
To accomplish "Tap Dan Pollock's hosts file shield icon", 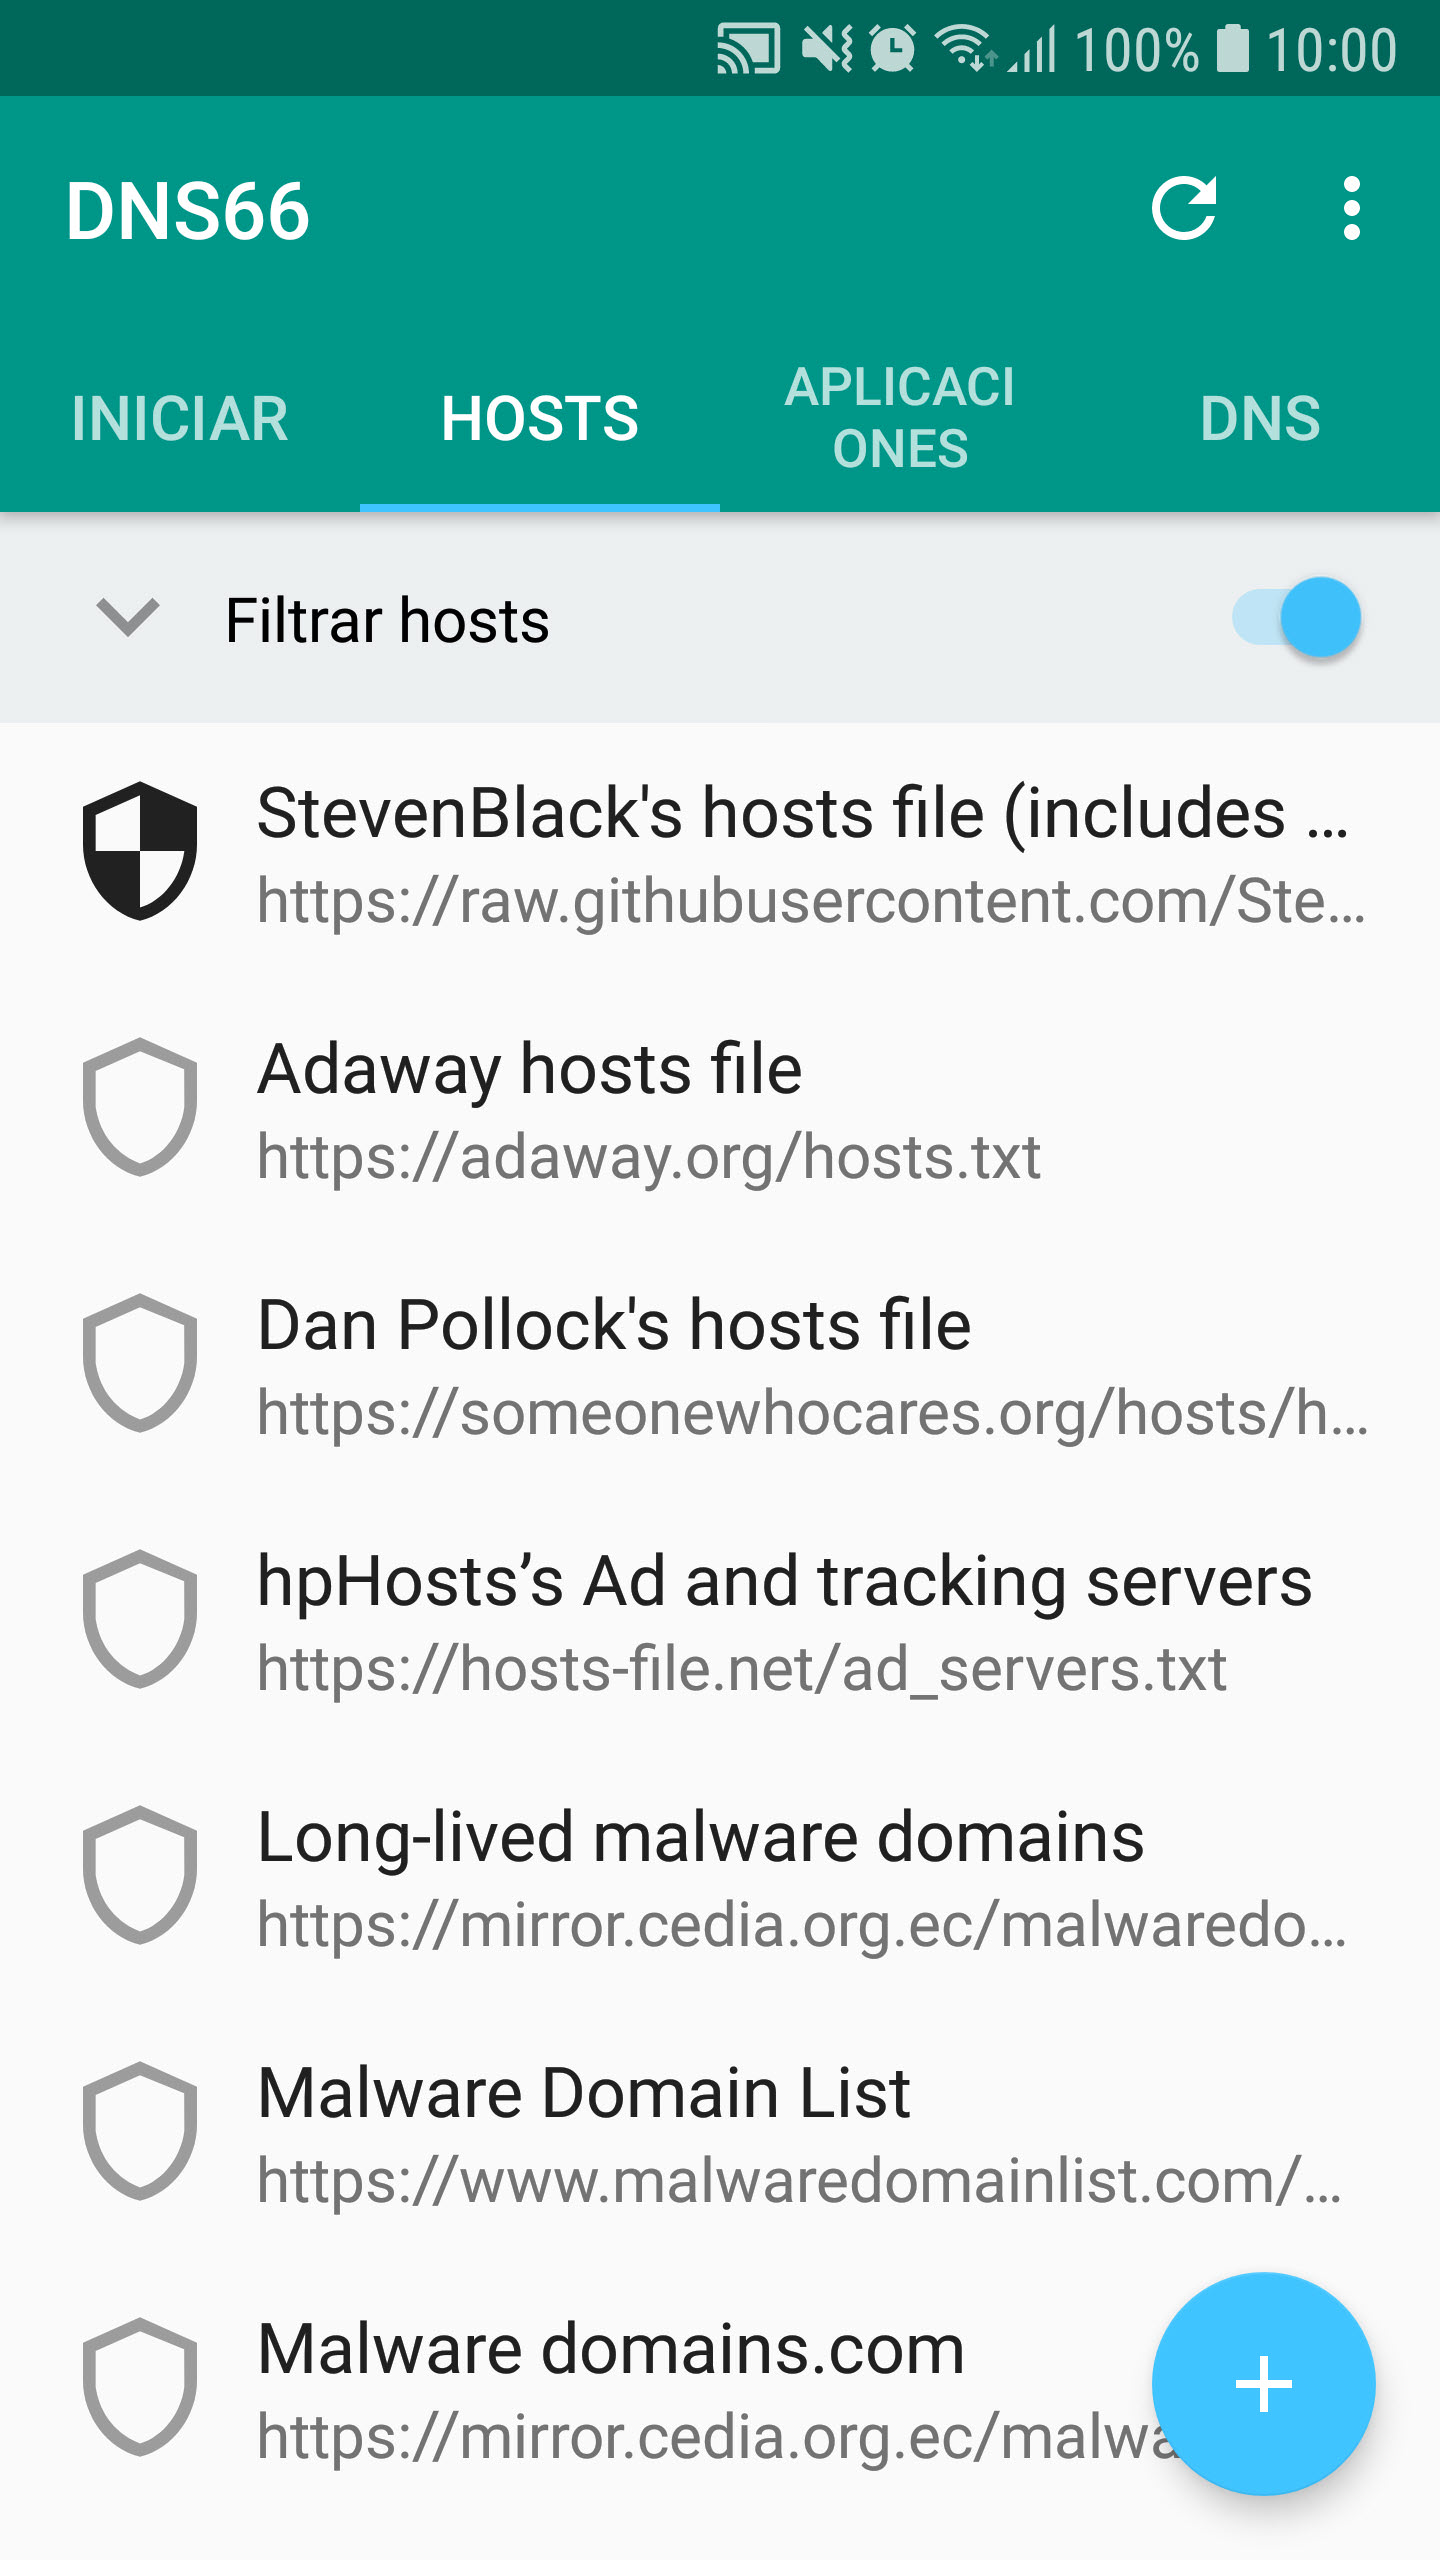I will point(140,1363).
